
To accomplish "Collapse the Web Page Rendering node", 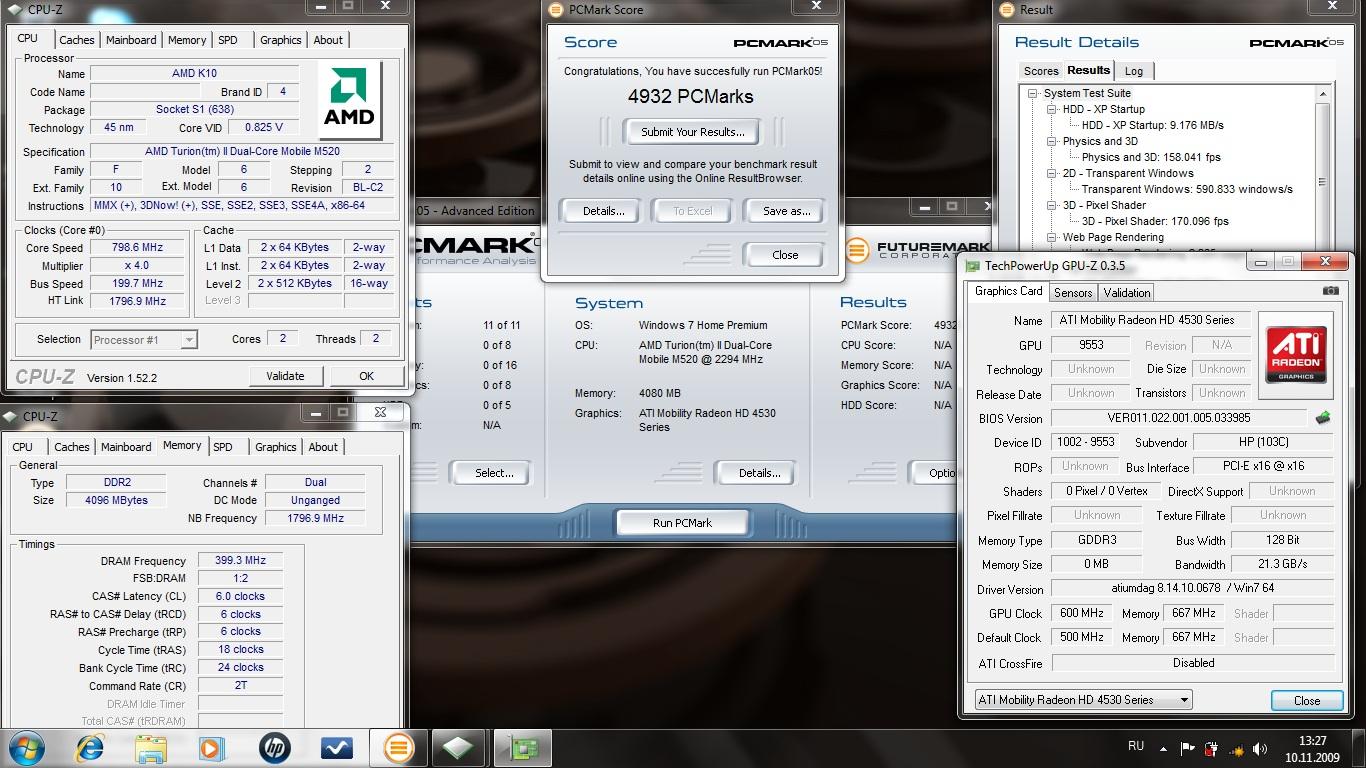I will coord(1052,237).
